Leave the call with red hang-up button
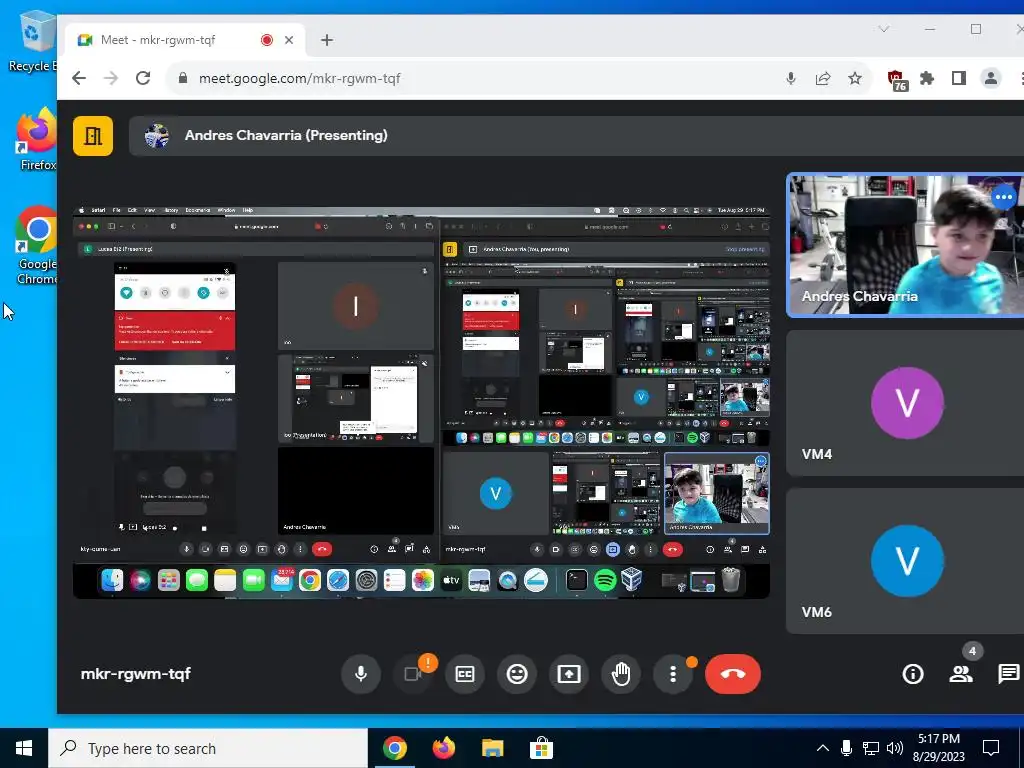This screenshot has width=1024, height=768. [x=733, y=674]
